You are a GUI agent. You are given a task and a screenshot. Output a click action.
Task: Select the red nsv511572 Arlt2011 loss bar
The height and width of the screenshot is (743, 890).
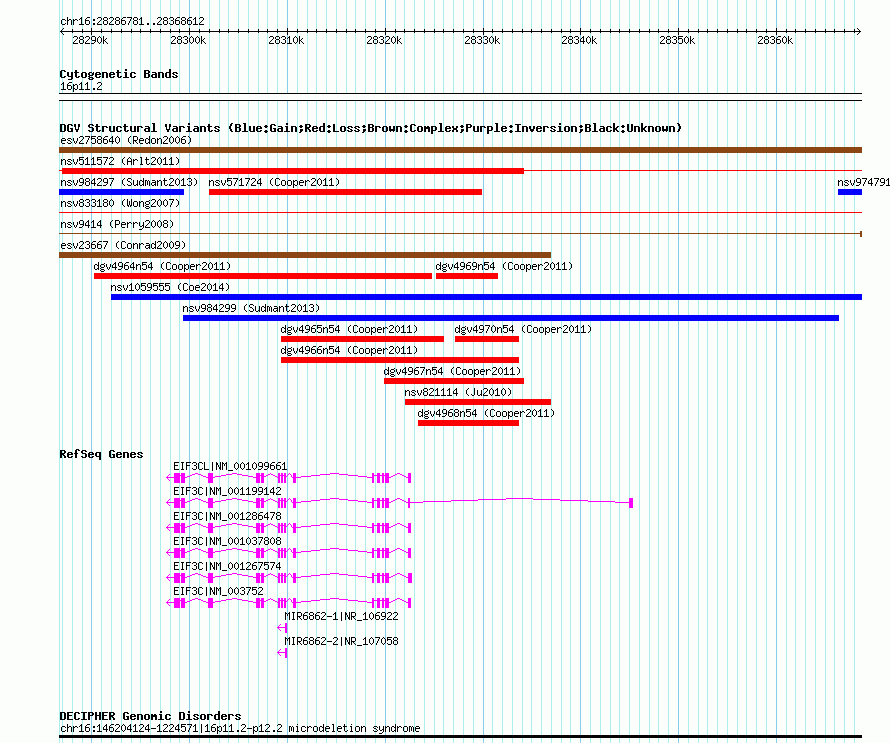click(x=293, y=171)
